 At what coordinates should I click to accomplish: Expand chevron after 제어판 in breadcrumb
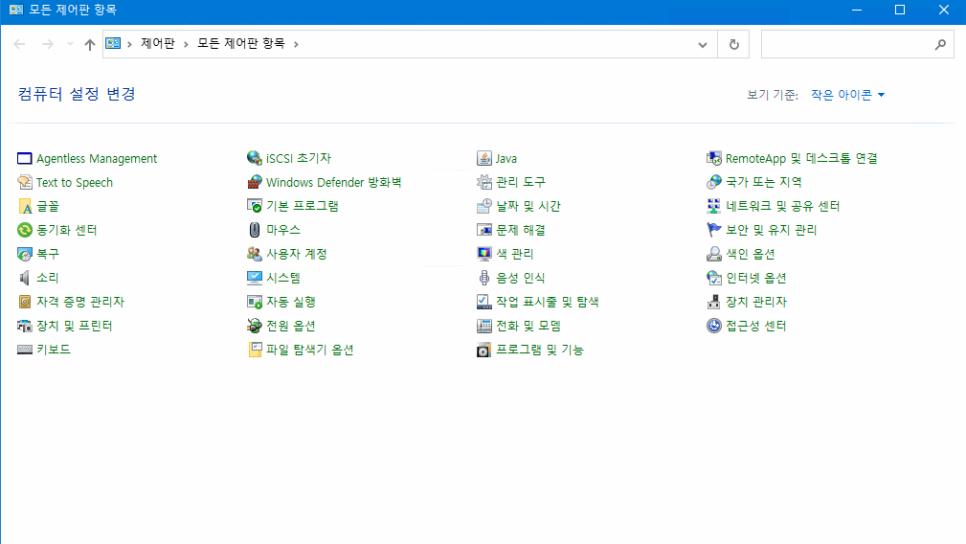(x=186, y=44)
